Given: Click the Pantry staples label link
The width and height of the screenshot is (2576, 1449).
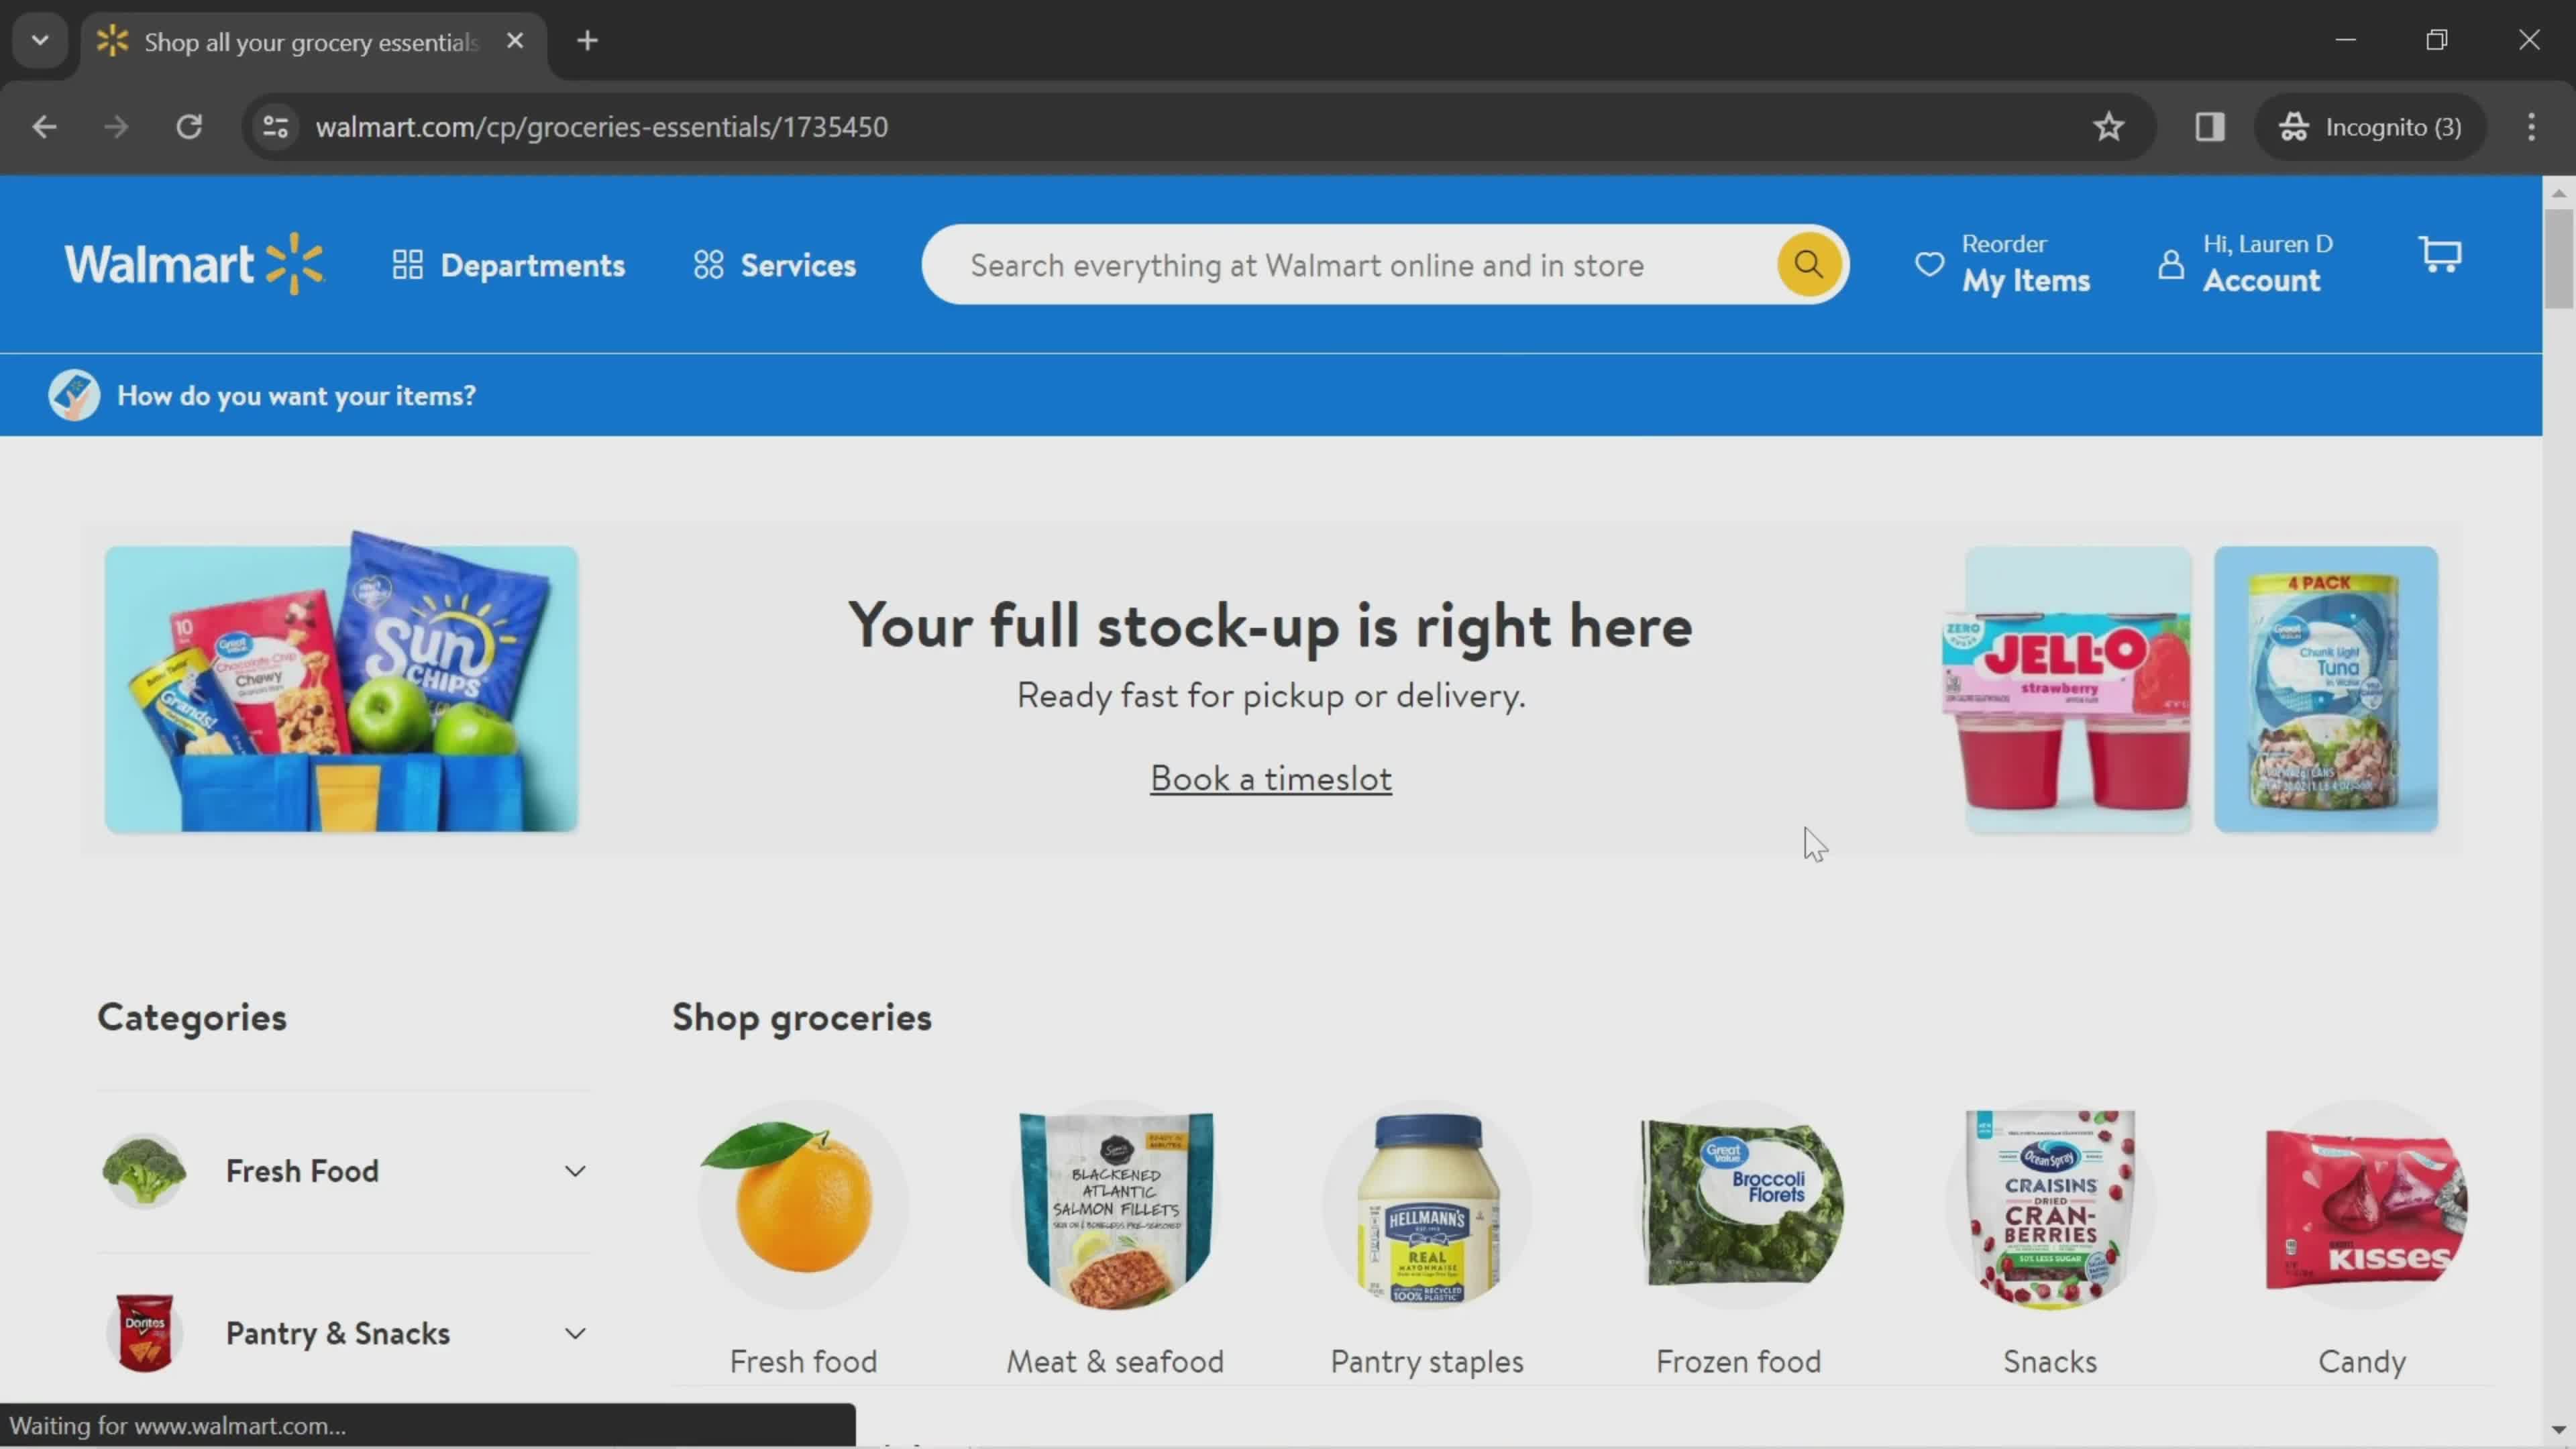Looking at the screenshot, I should [x=1427, y=1361].
